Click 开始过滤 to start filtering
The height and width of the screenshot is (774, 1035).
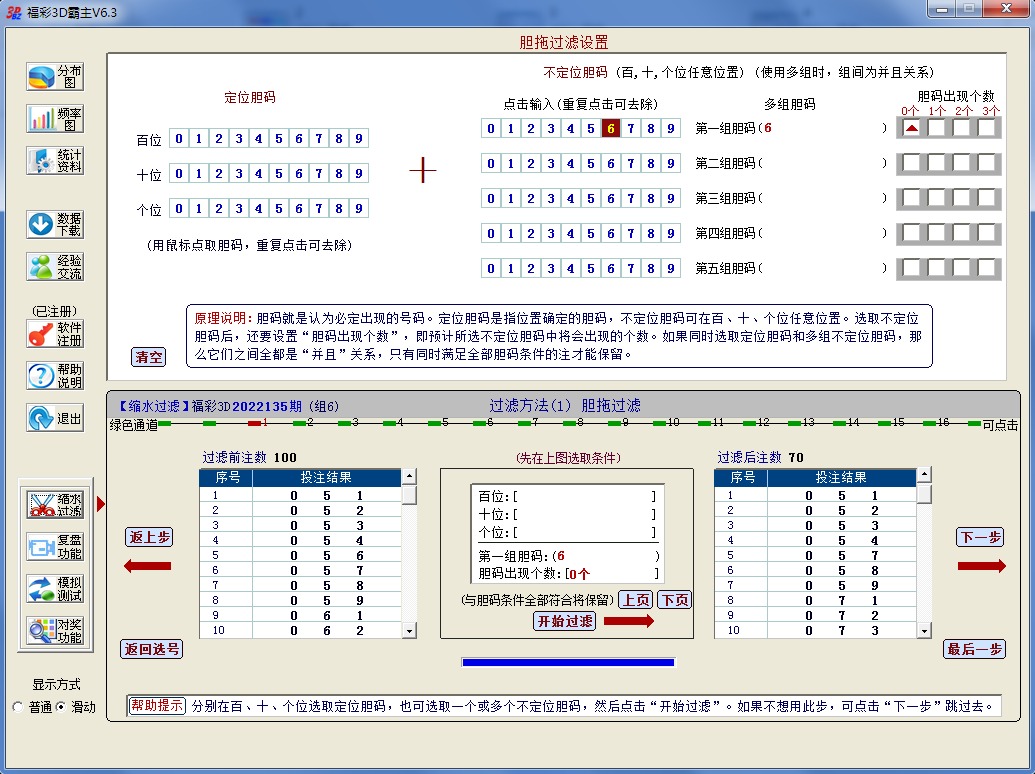coord(565,621)
